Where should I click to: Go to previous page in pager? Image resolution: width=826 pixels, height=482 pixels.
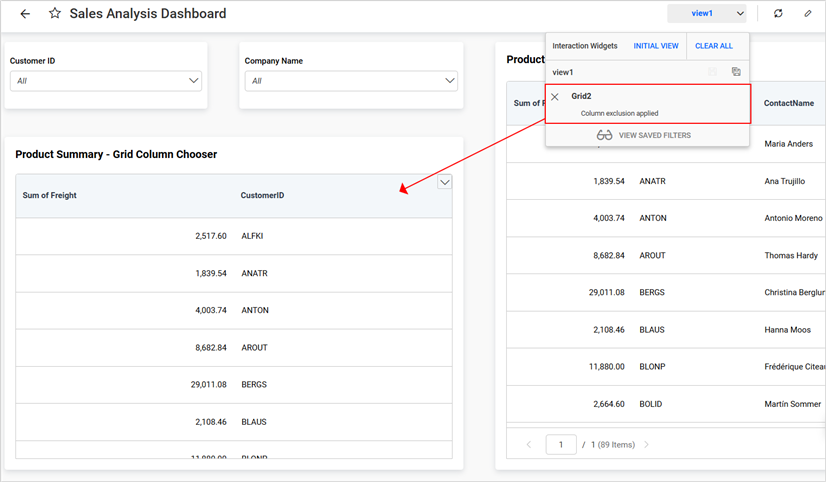click(x=529, y=444)
